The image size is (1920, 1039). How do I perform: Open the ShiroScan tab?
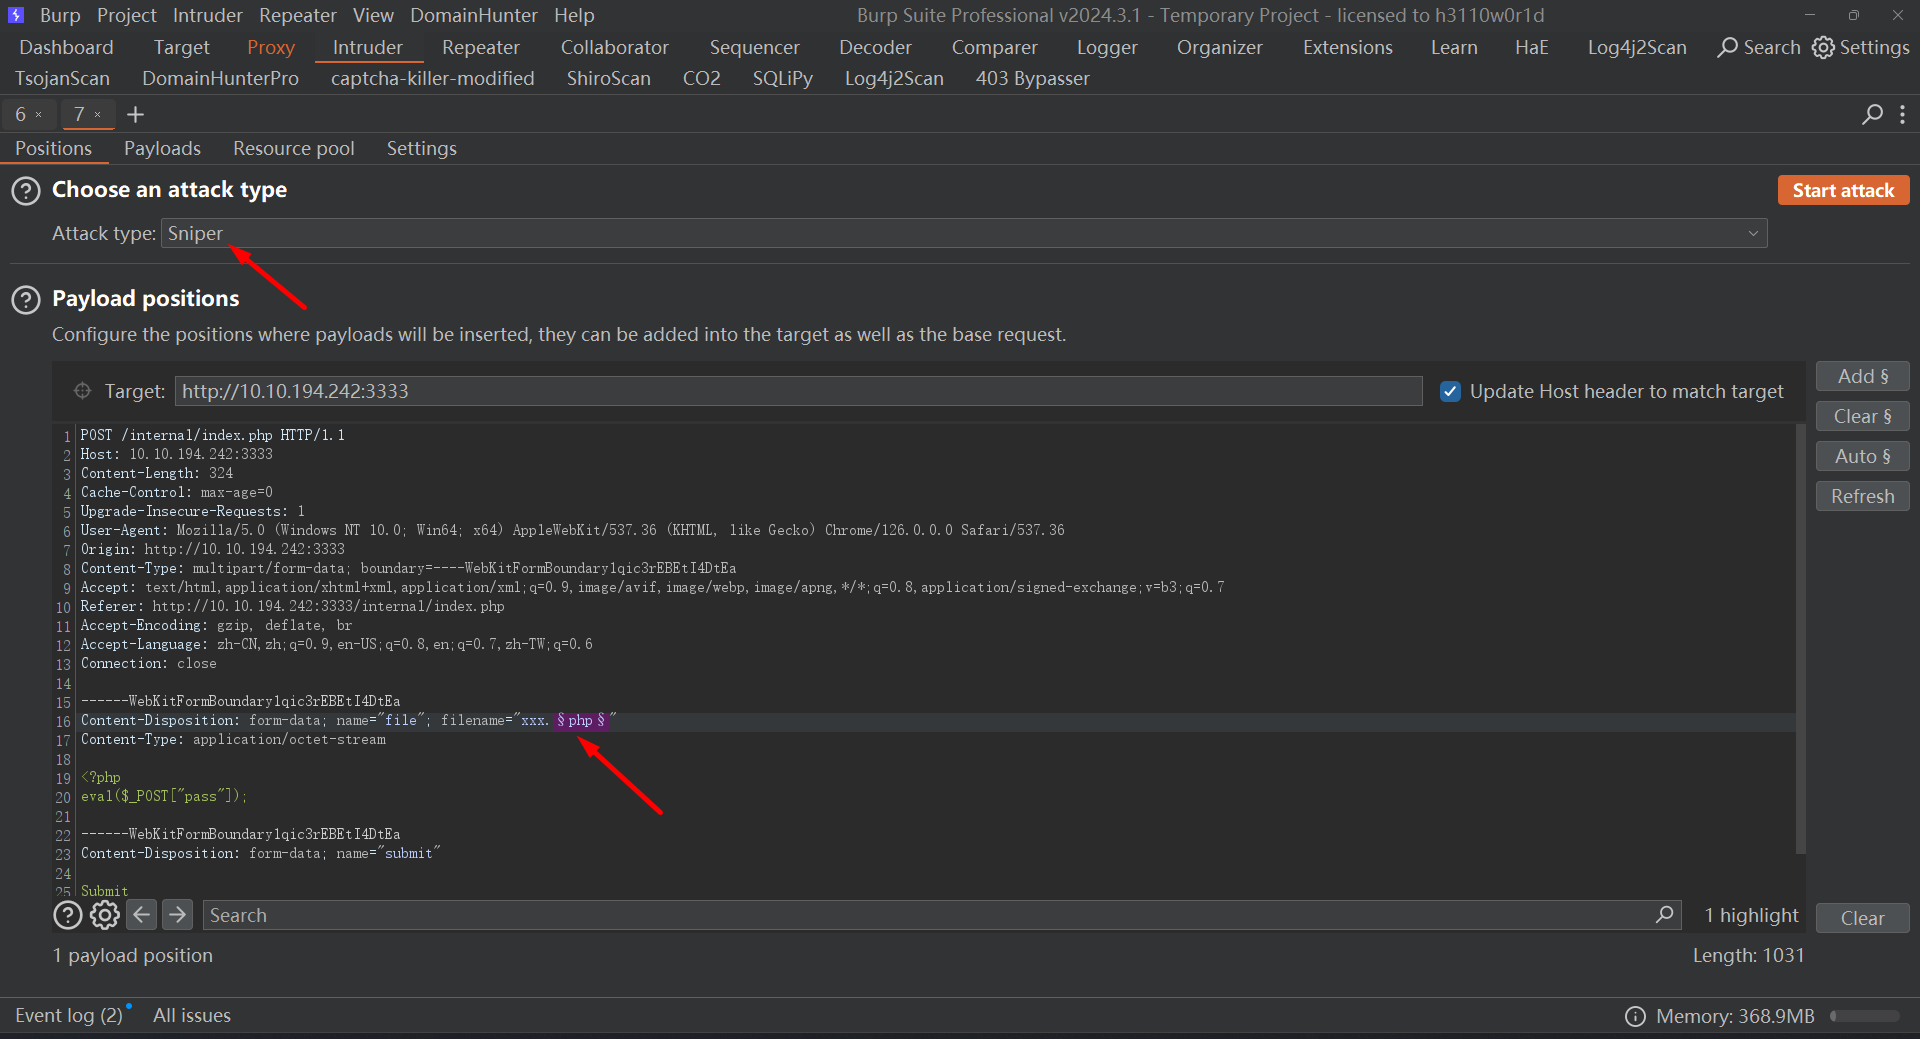point(608,78)
